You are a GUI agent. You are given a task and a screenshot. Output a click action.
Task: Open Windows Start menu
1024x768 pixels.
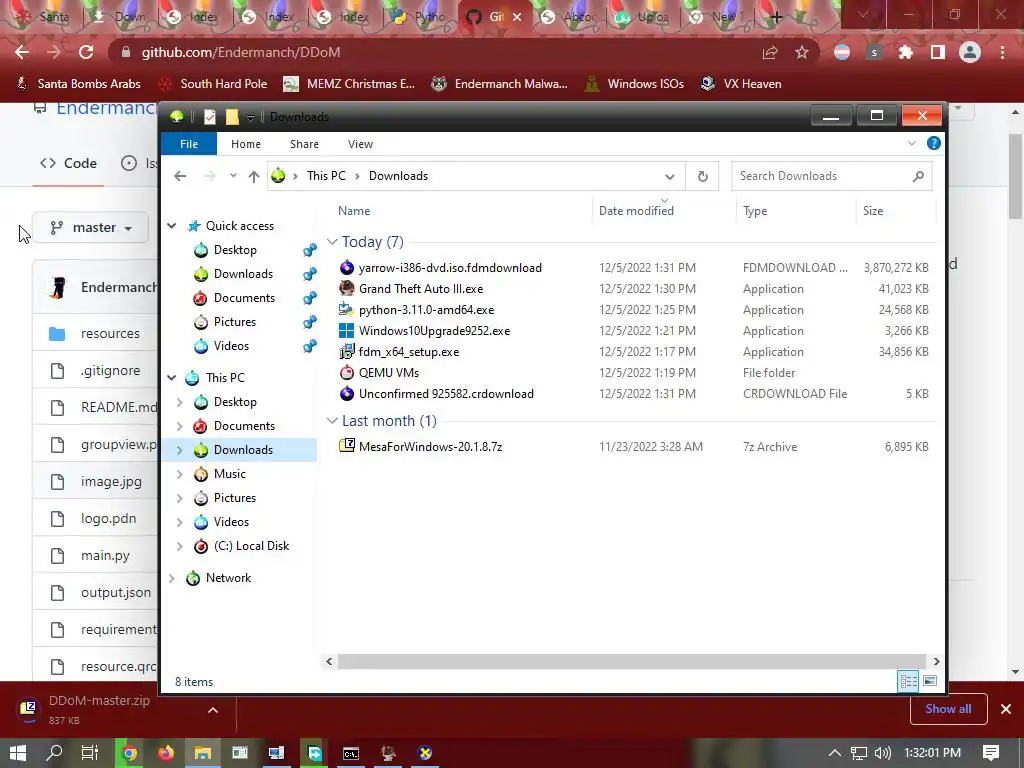[18, 753]
